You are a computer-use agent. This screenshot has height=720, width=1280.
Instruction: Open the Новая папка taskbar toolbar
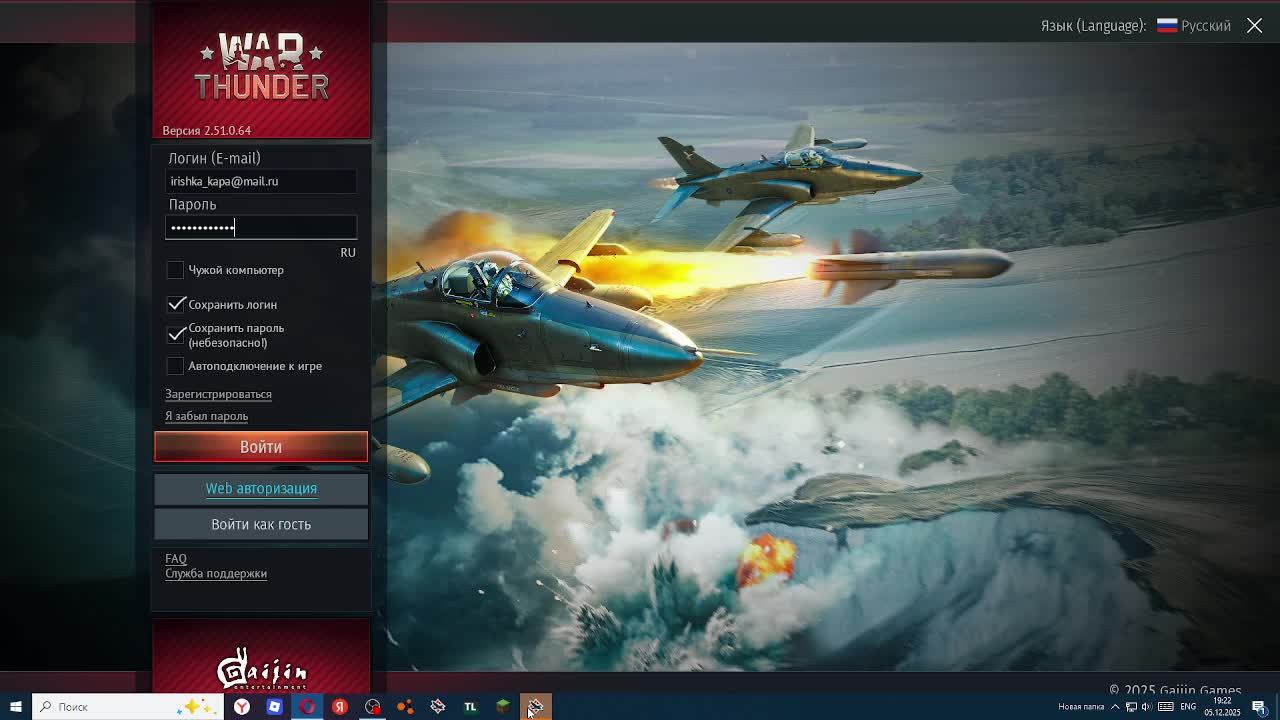click(1081, 707)
